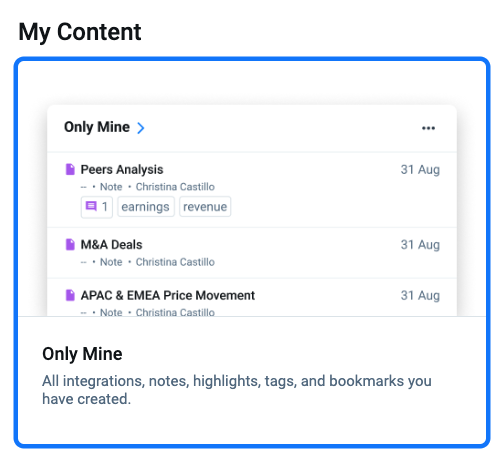The width and height of the screenshot is (500, 473).
Task: Open the Peers Analysis note
Action: [x=122, y=169]
